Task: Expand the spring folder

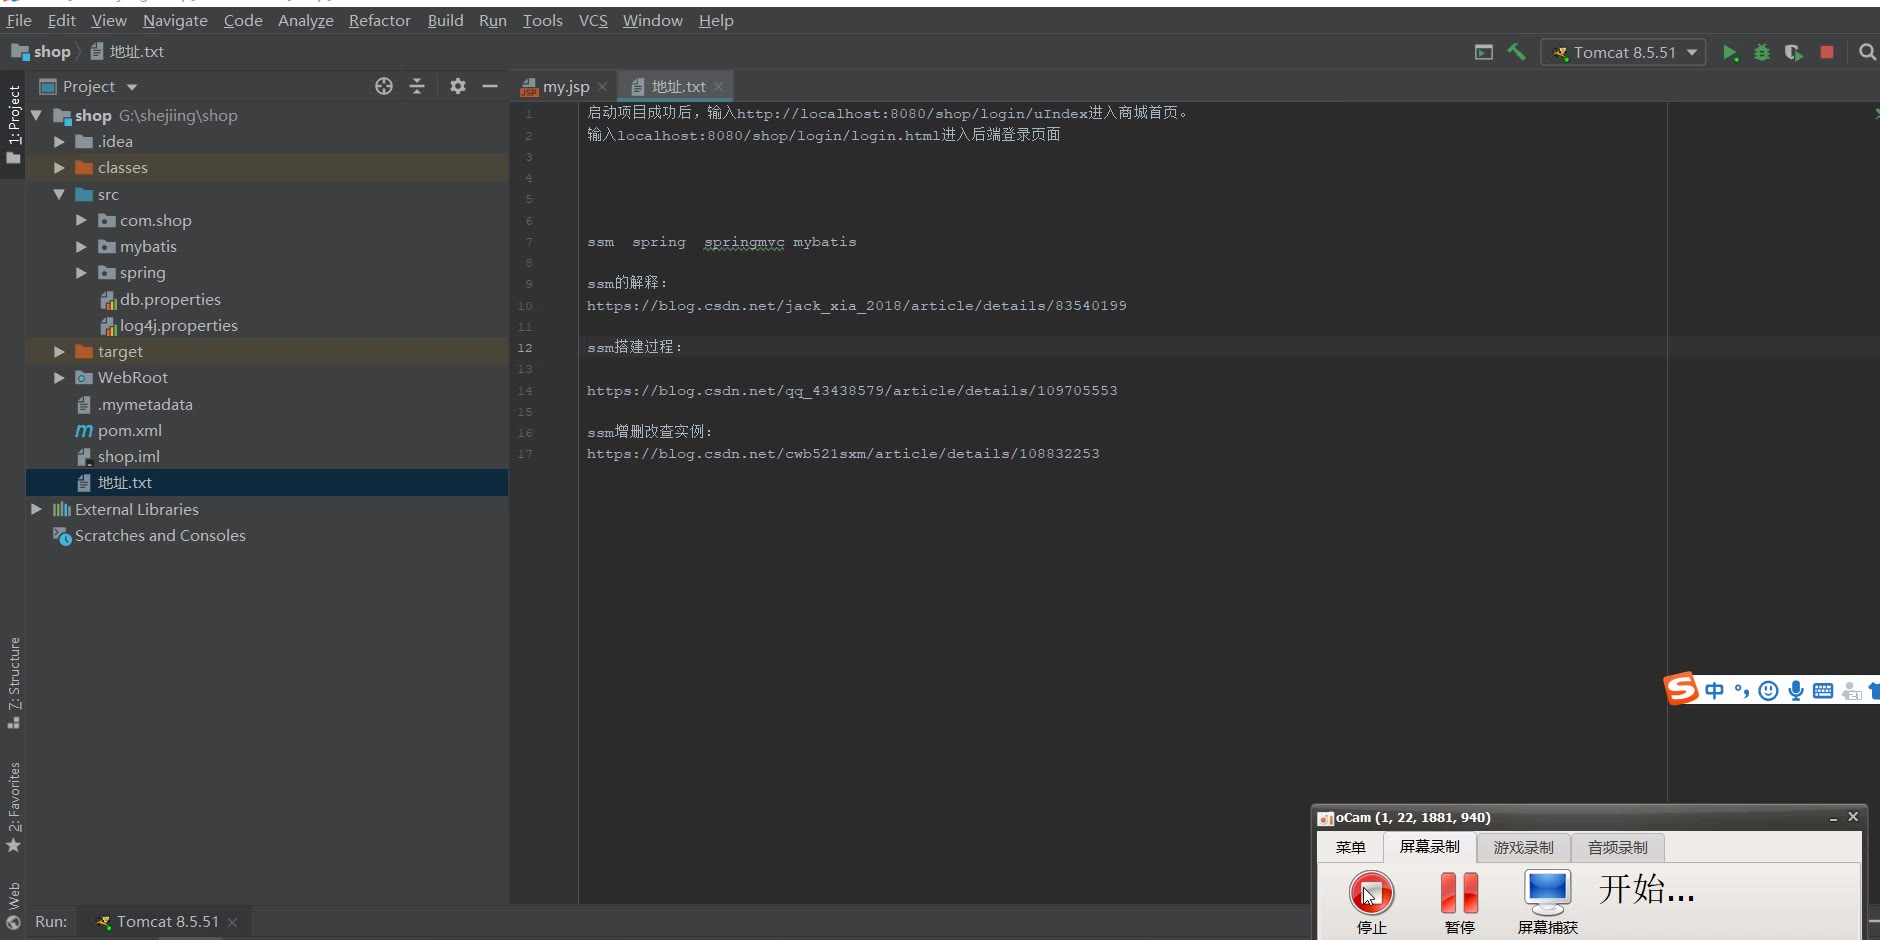Action: 81,272
